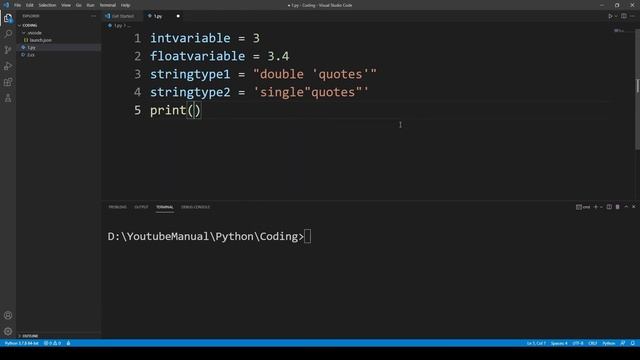Open the View menu
This screenshot has width=640, height=360.
(x=66, y=5)
